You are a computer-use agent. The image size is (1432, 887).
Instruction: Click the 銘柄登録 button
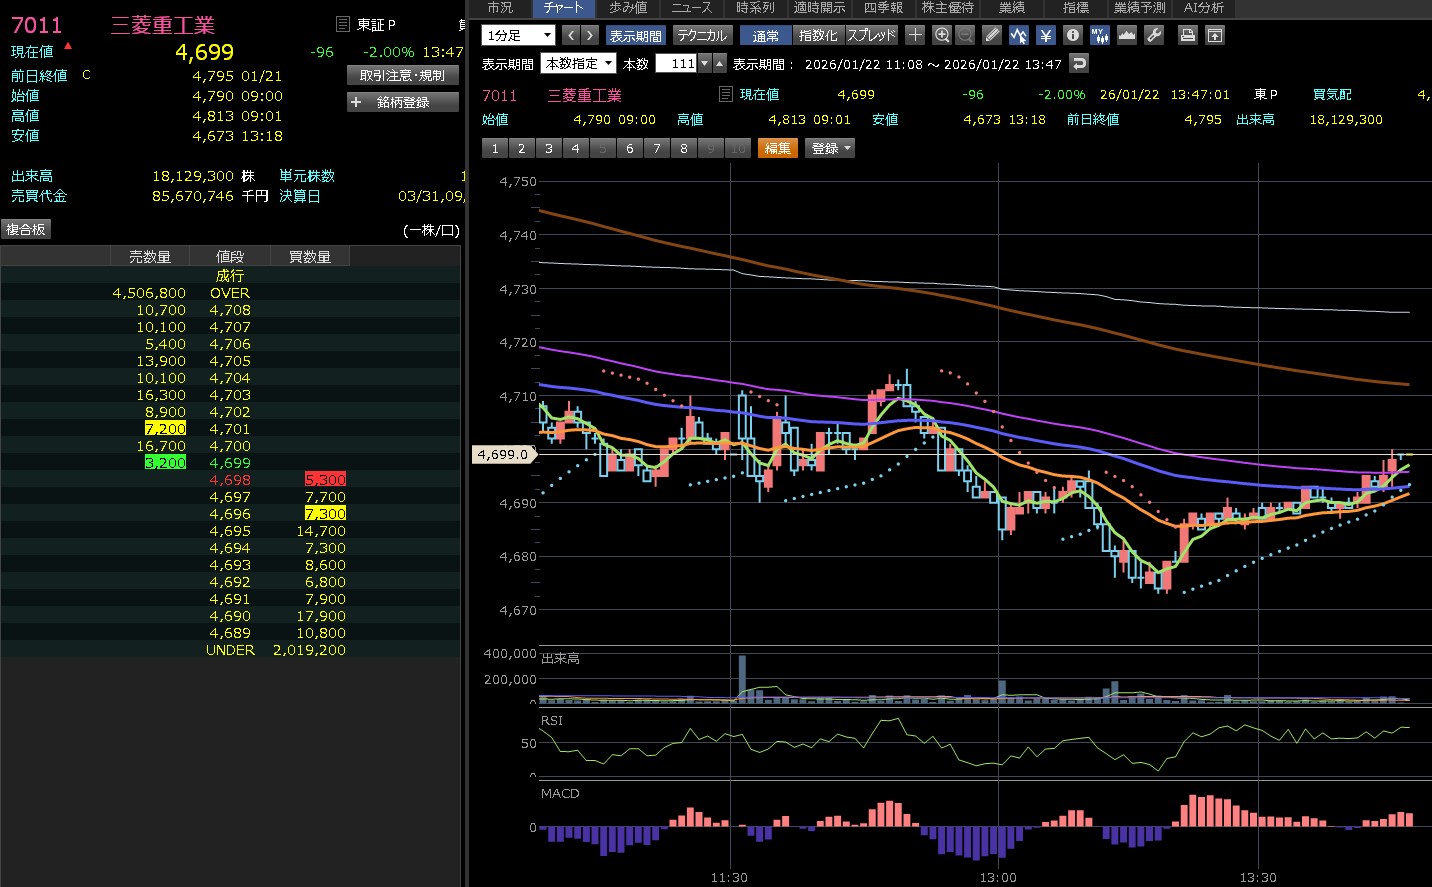tap(402, 102)
